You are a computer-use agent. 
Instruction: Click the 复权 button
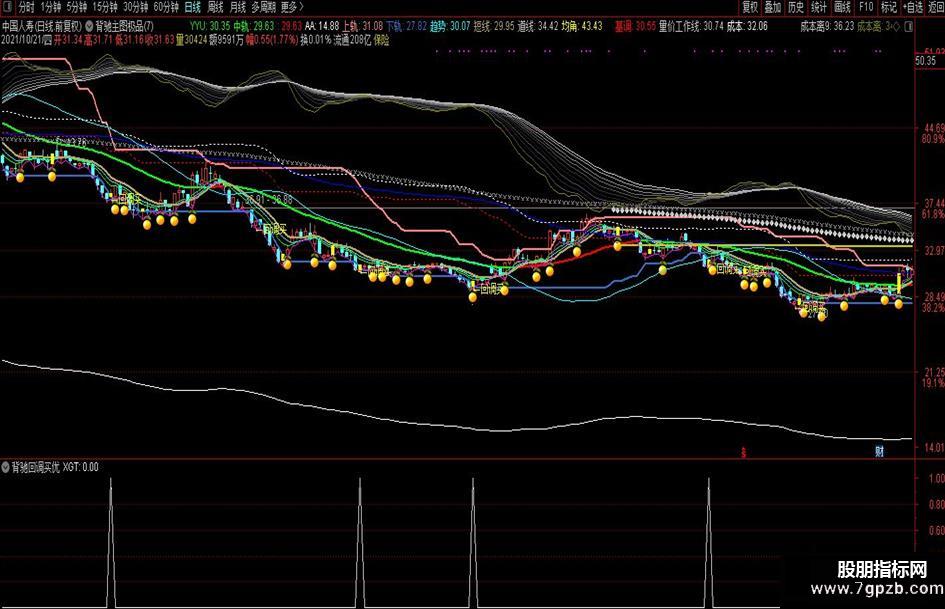tap(750, 7)
